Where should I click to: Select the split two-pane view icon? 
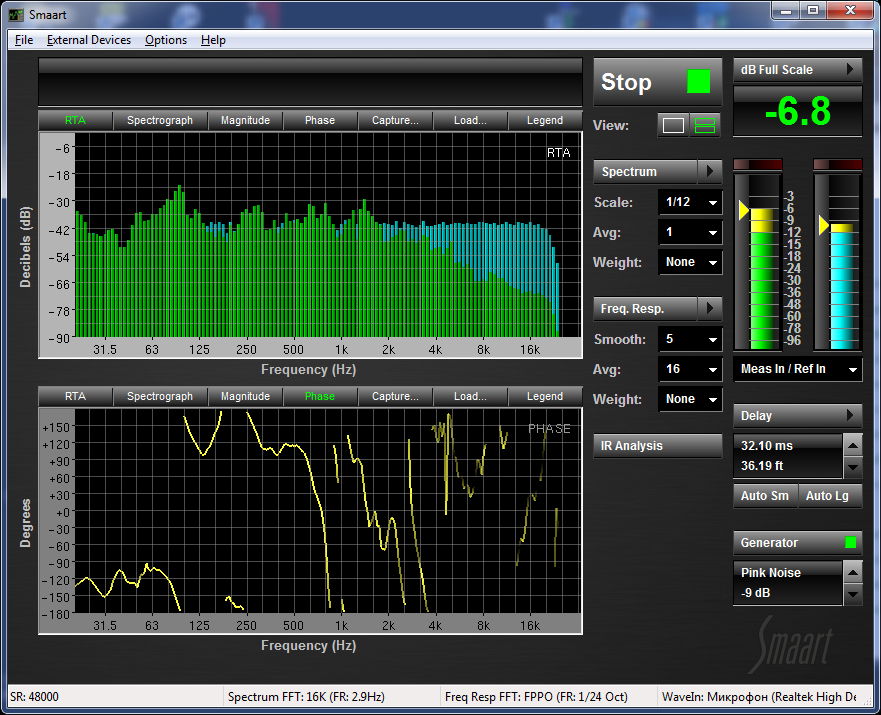coord(706,126)
